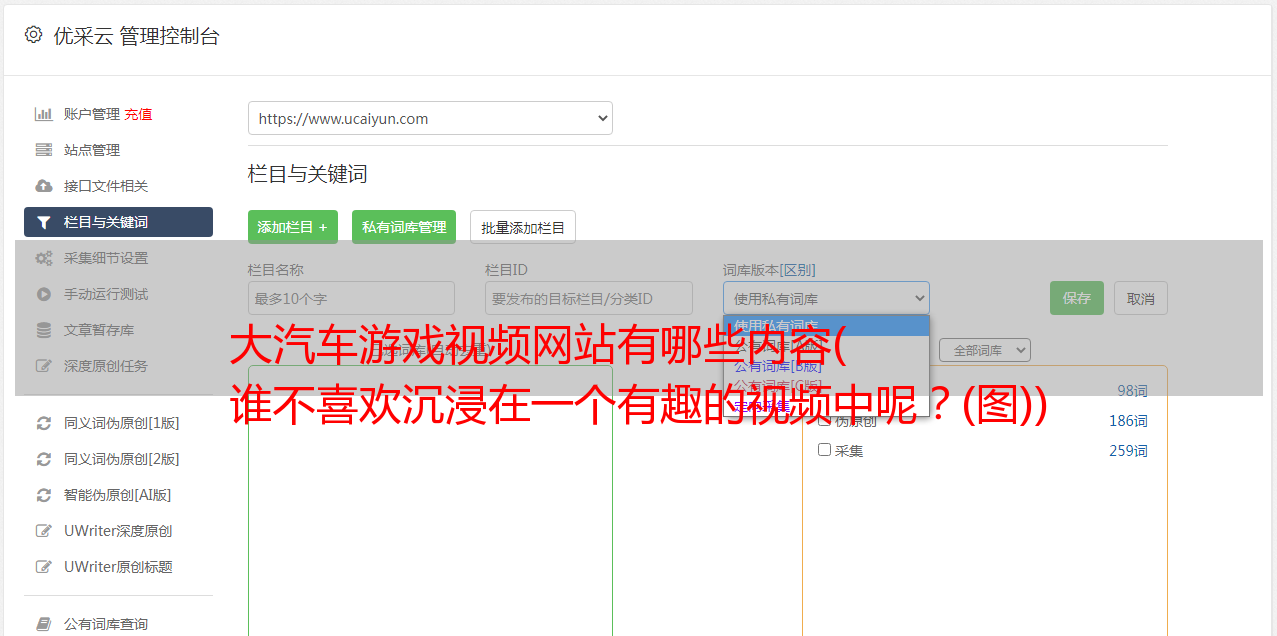Choose 定向采集 from the open list
Image resolution: width=1277 pixels, height=636 pixels.
(826, 406)
